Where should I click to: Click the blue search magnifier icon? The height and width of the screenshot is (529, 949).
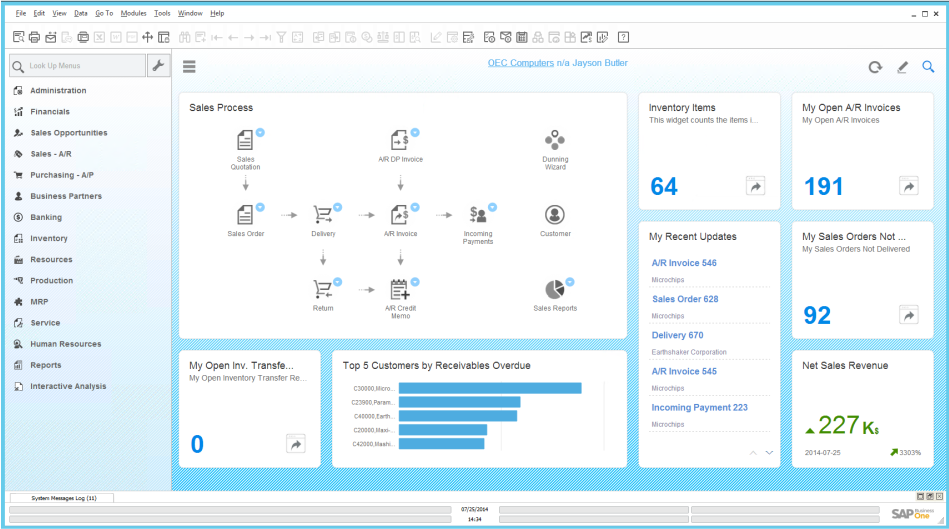(x=928, y=67)
